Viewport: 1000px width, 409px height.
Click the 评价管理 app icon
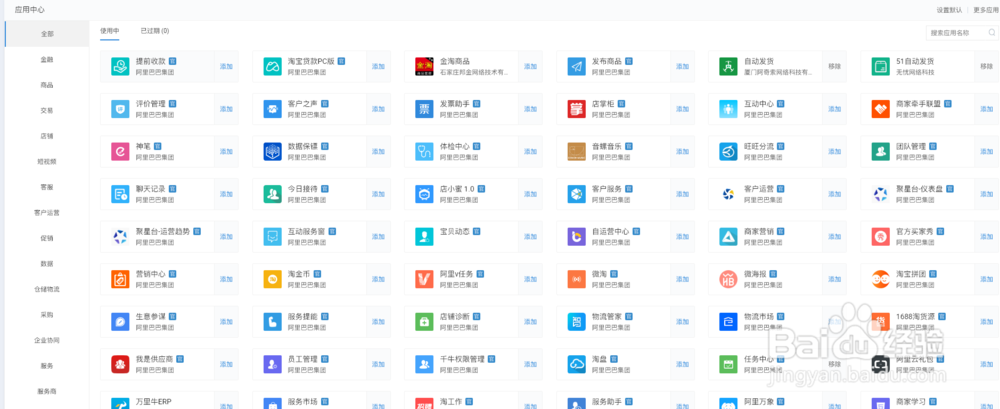click(120, 109)
